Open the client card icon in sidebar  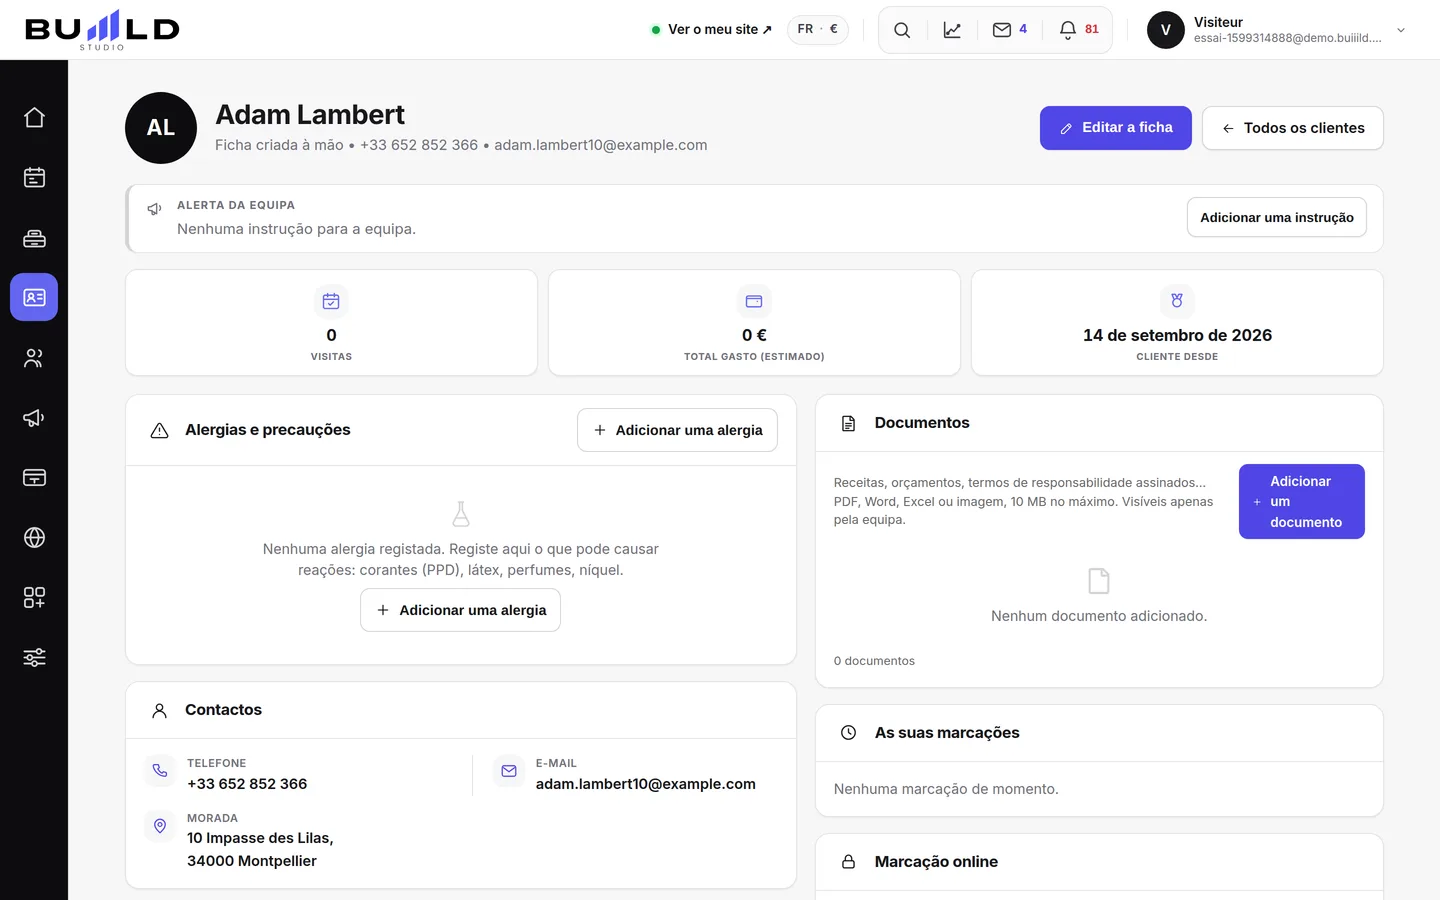[34, 297]
